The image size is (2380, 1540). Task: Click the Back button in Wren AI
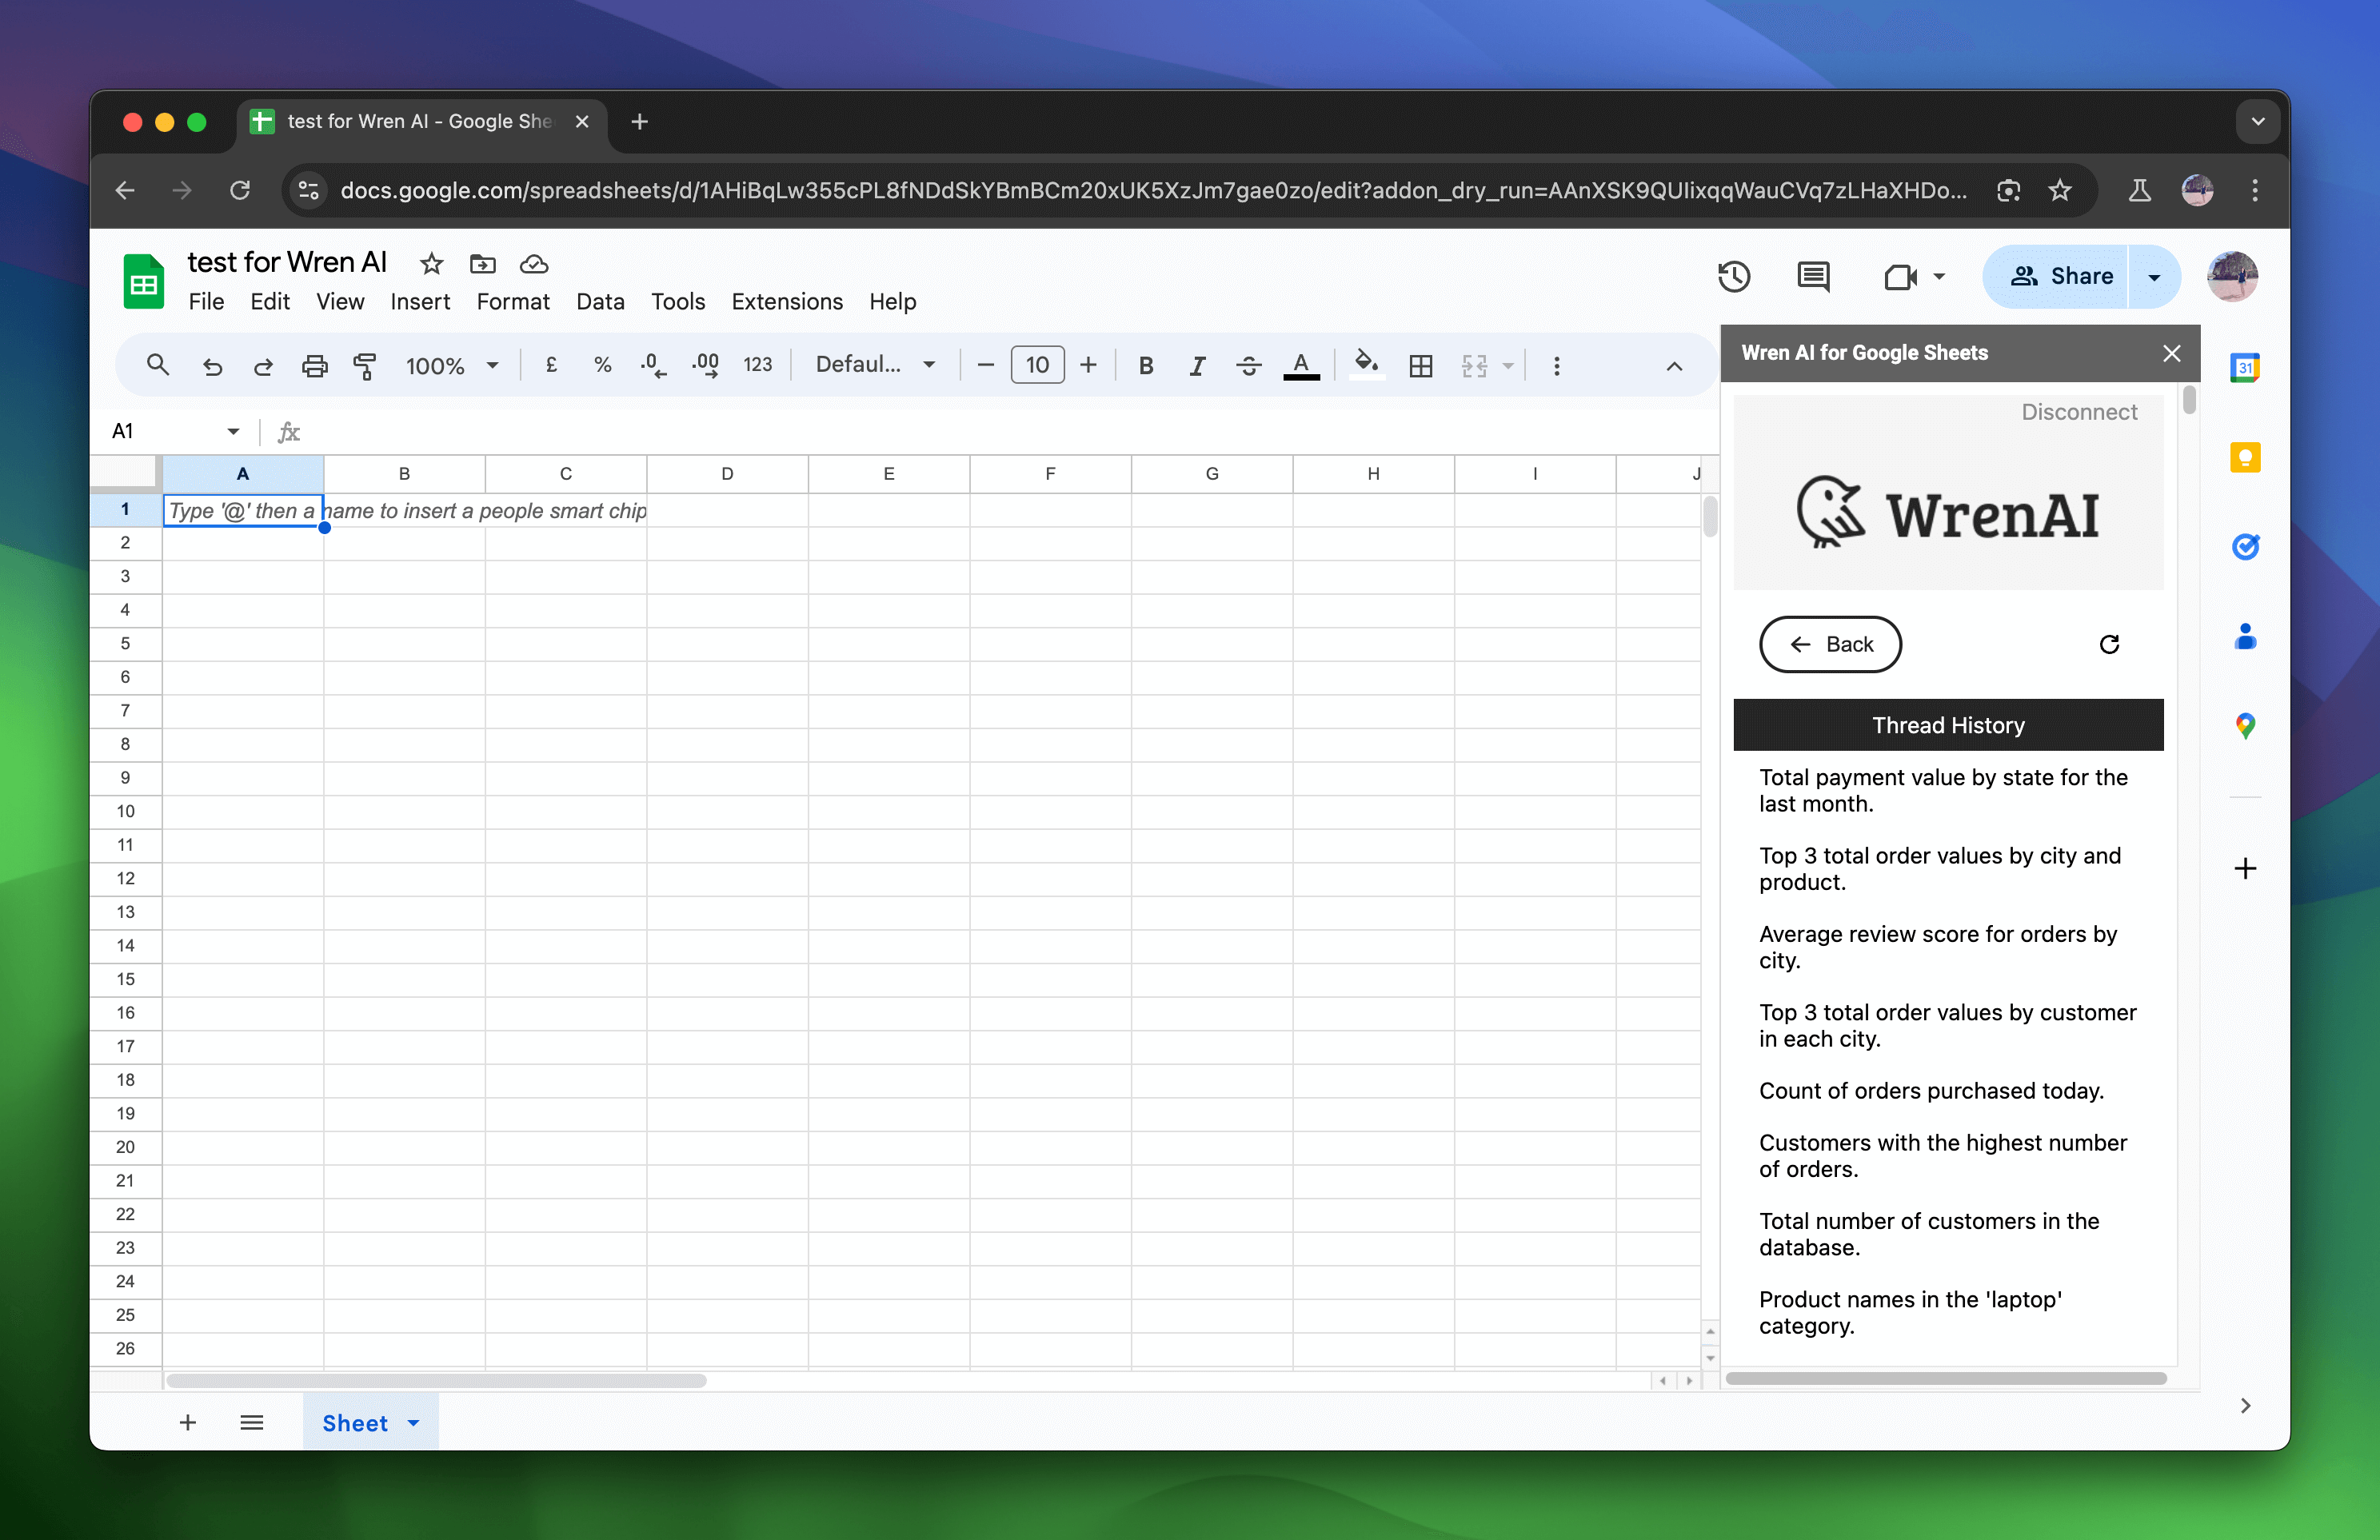point(1830,645)
